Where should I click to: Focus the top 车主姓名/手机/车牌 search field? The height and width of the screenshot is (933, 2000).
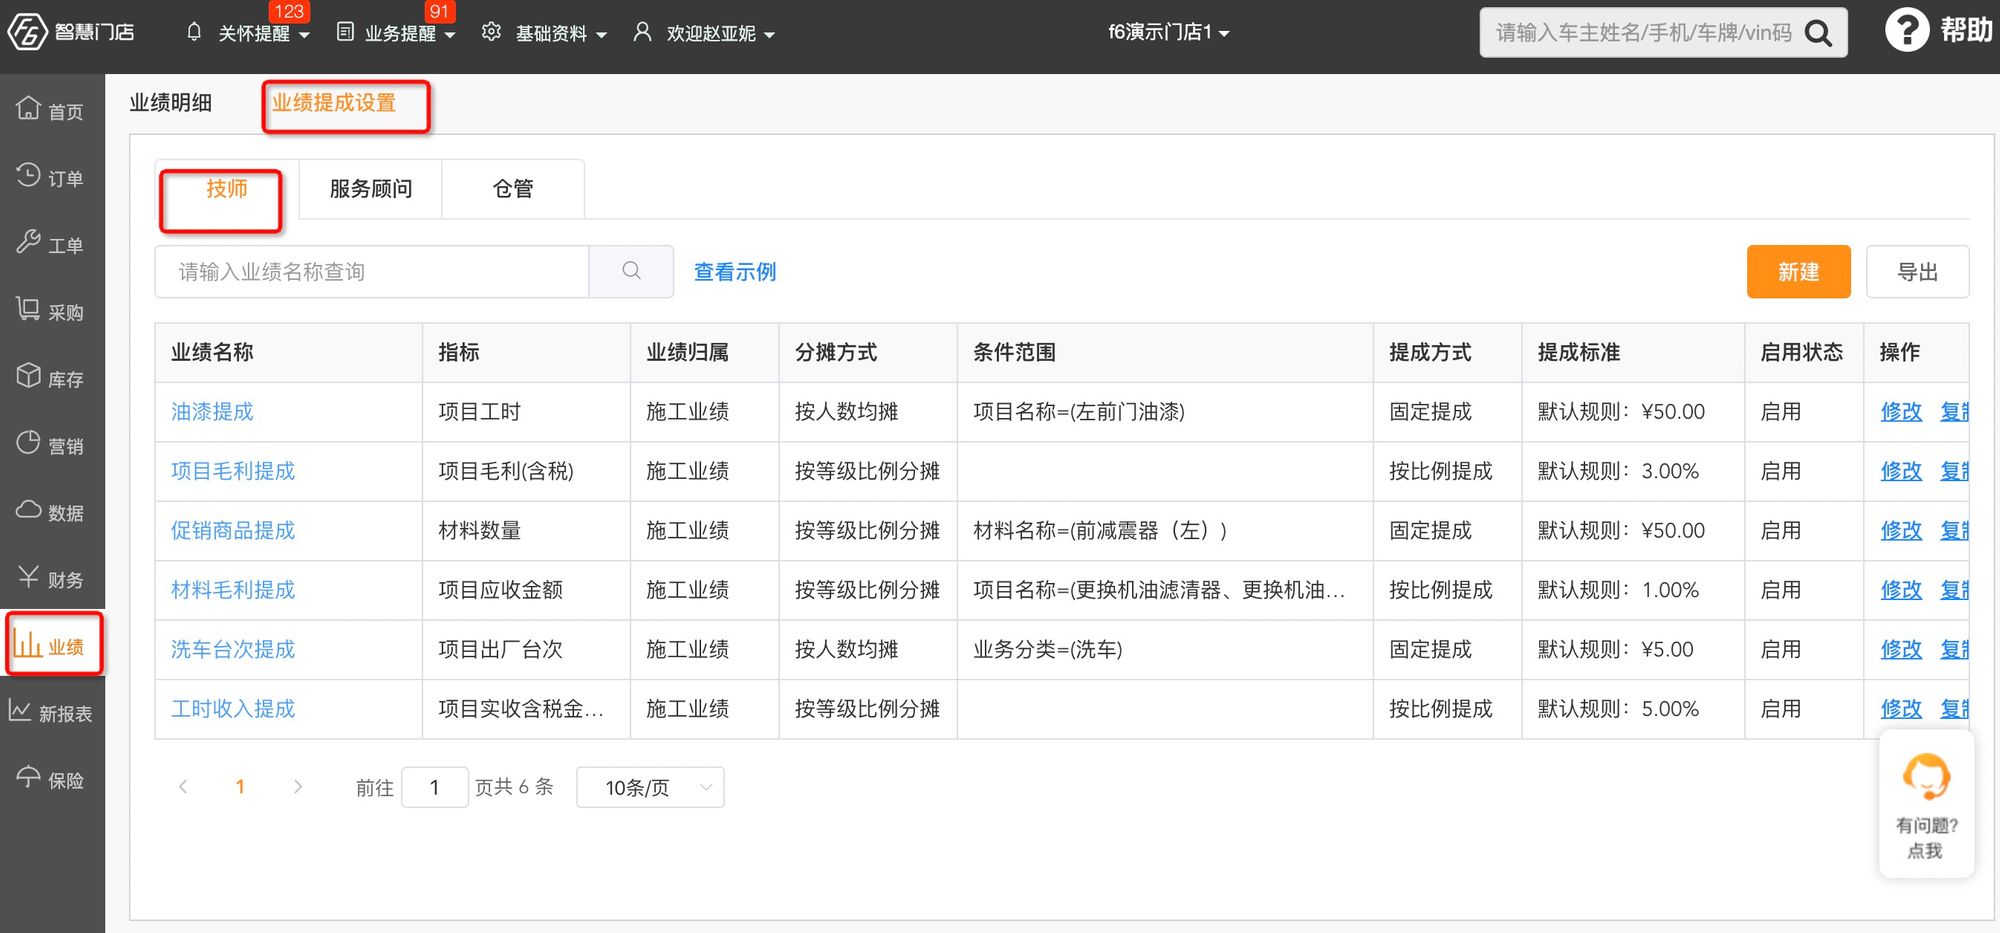(x=1643, y=33)
